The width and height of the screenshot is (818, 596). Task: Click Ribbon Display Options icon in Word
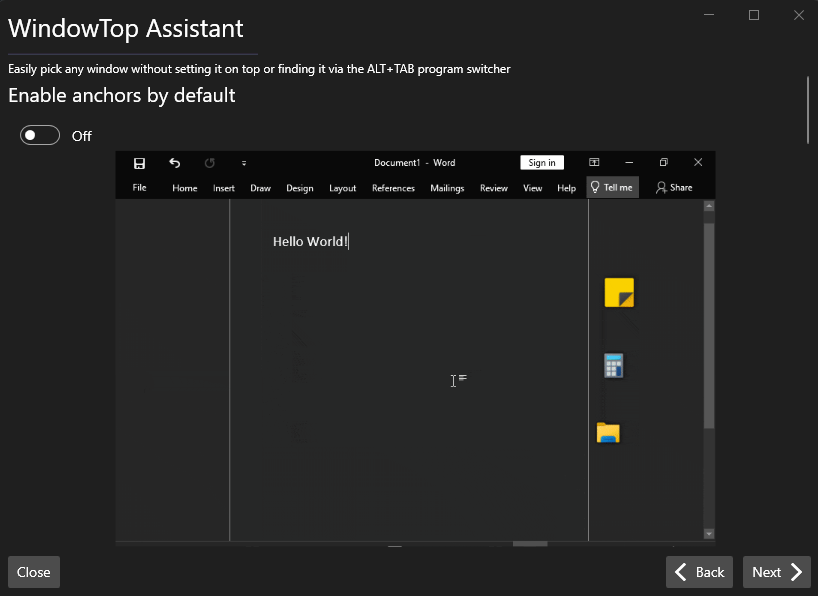[594, 162]
